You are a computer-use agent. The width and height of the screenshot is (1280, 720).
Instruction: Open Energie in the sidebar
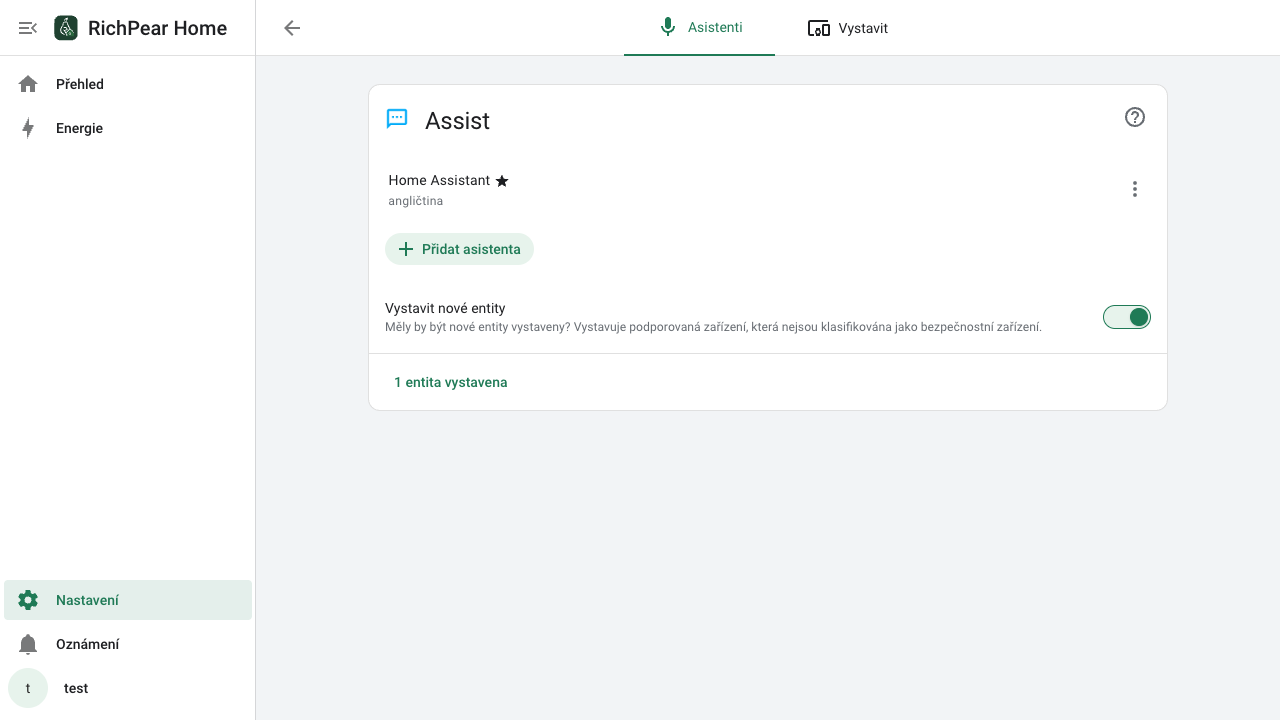(128, 128)
